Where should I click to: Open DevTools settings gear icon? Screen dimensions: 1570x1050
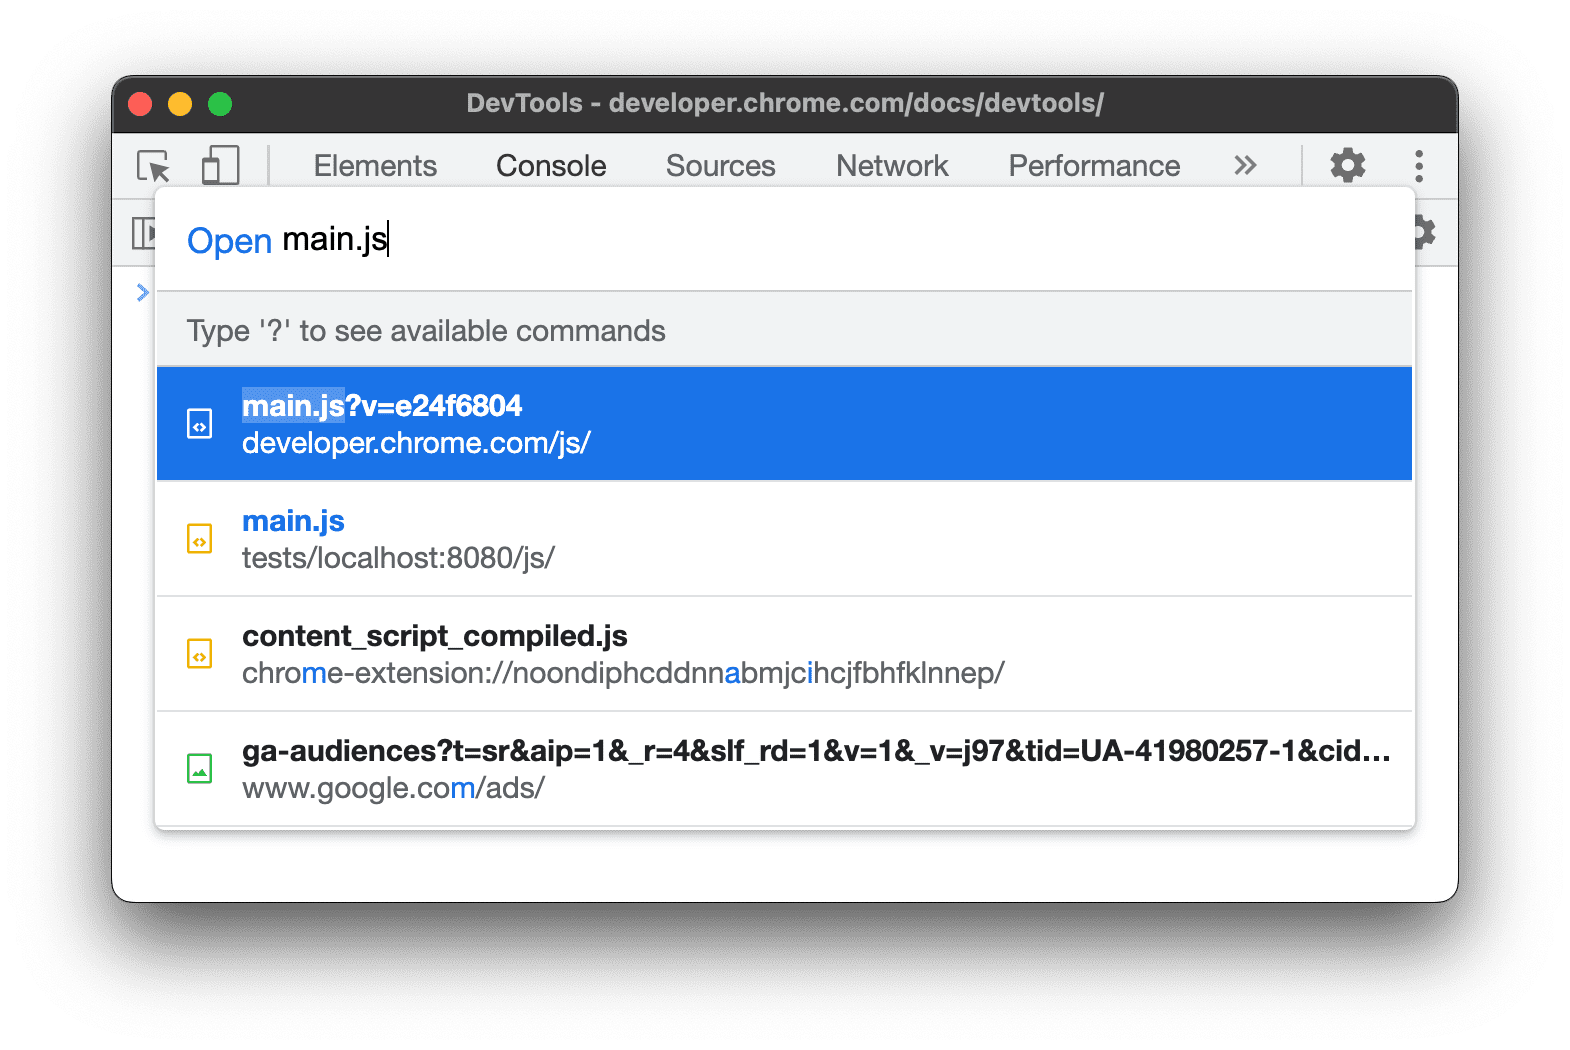click(x=1347, y=165)
